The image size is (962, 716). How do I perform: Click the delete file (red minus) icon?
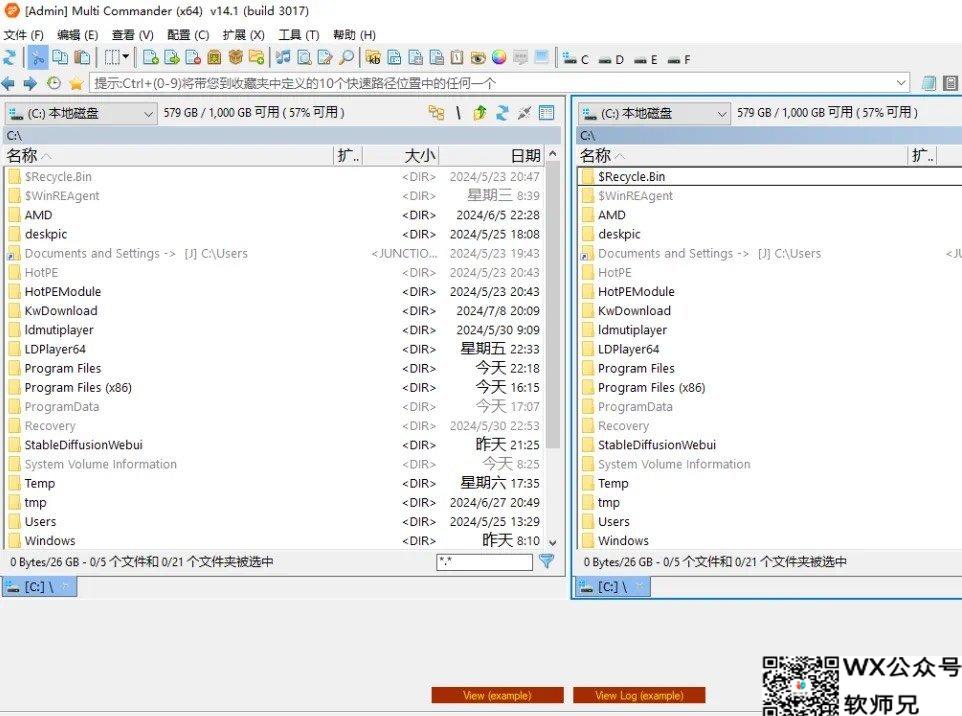pyautogui.click(x=193, y=58)
